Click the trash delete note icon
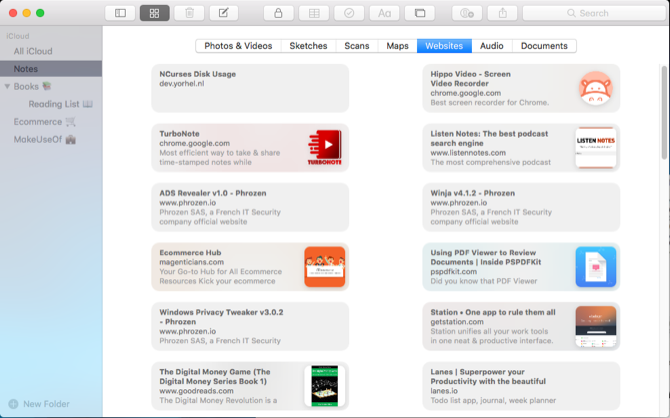This screenshot has width=670, height=418. [189, 13]
